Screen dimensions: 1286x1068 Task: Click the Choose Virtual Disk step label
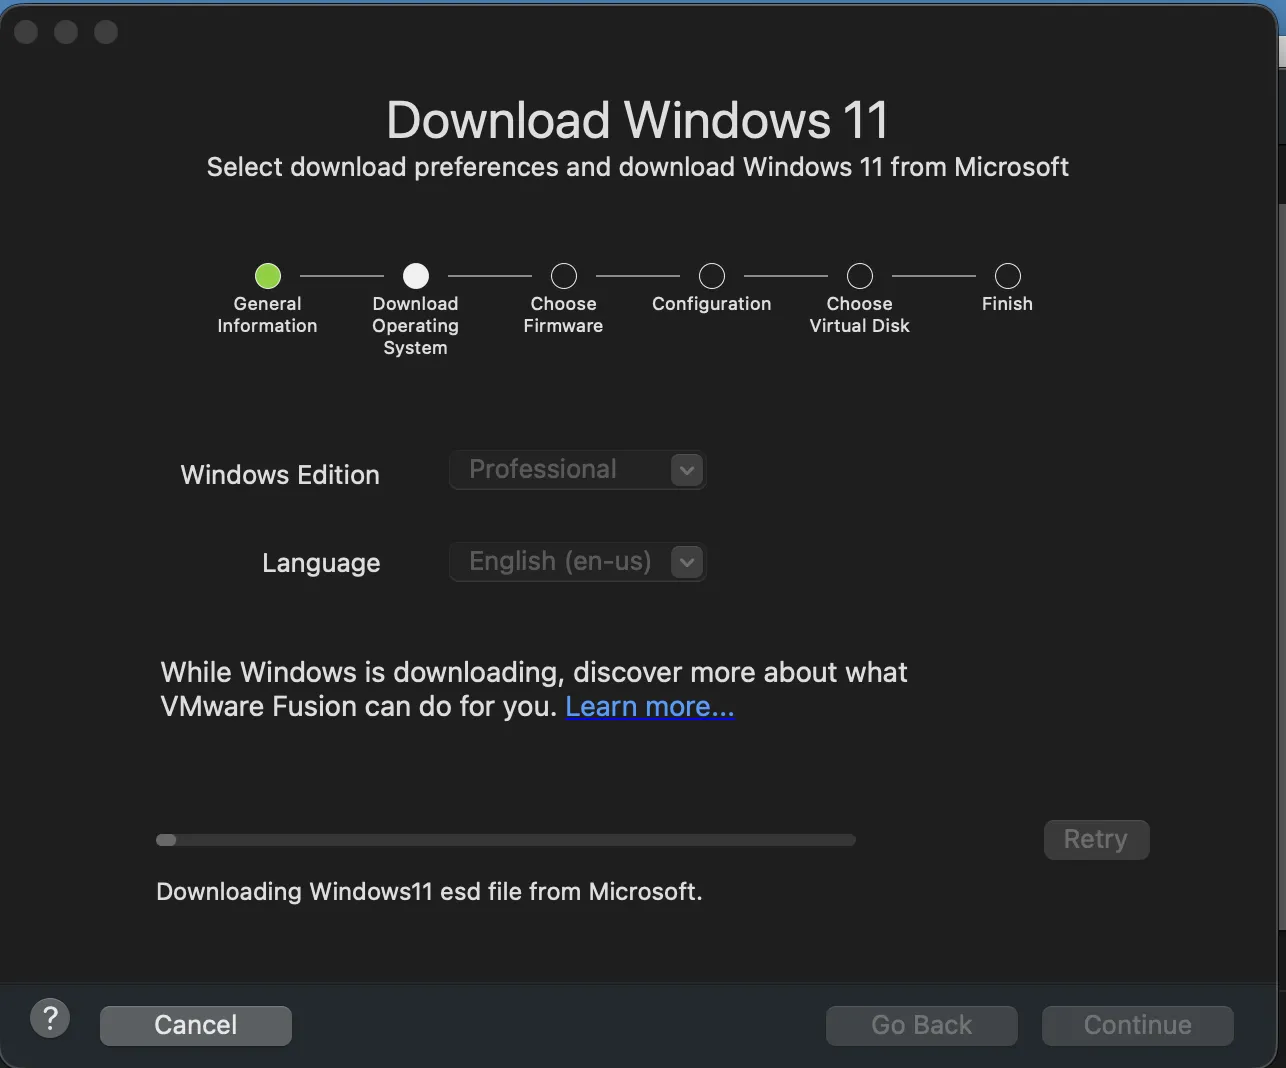coord(860,315)
